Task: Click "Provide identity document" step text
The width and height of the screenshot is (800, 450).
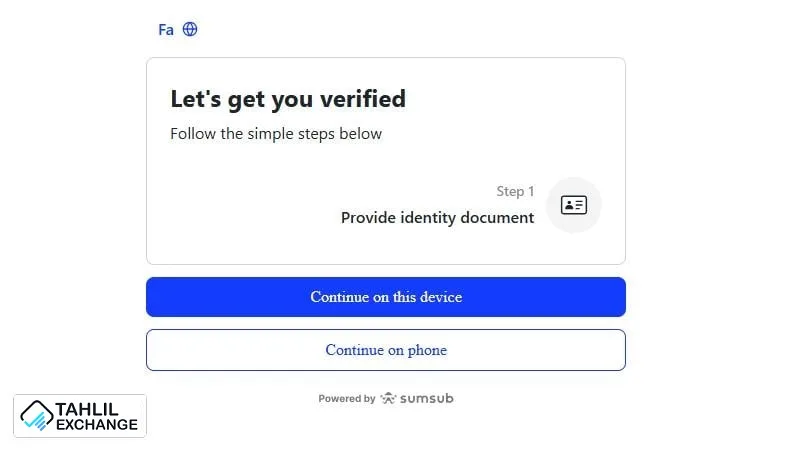Action: click(437, 217)
